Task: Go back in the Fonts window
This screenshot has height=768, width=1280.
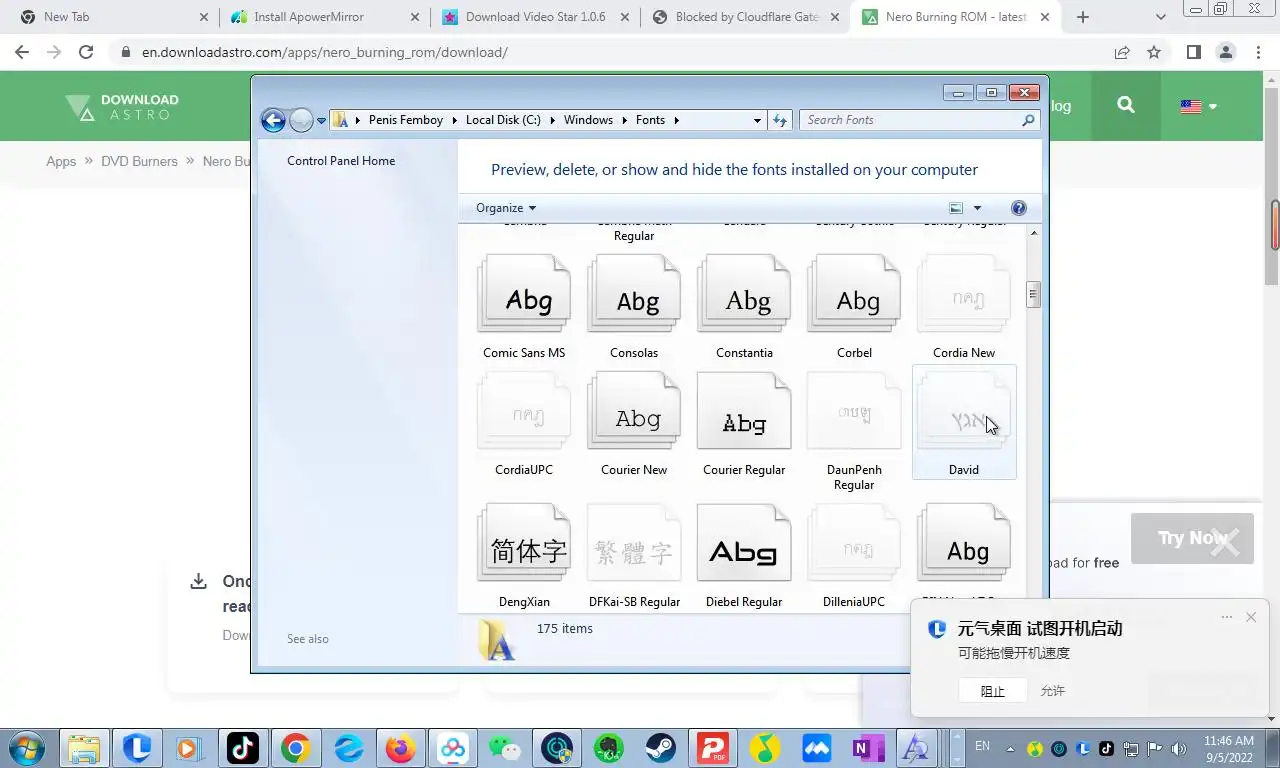Action: pyautogui.click(x=273, y=120)
